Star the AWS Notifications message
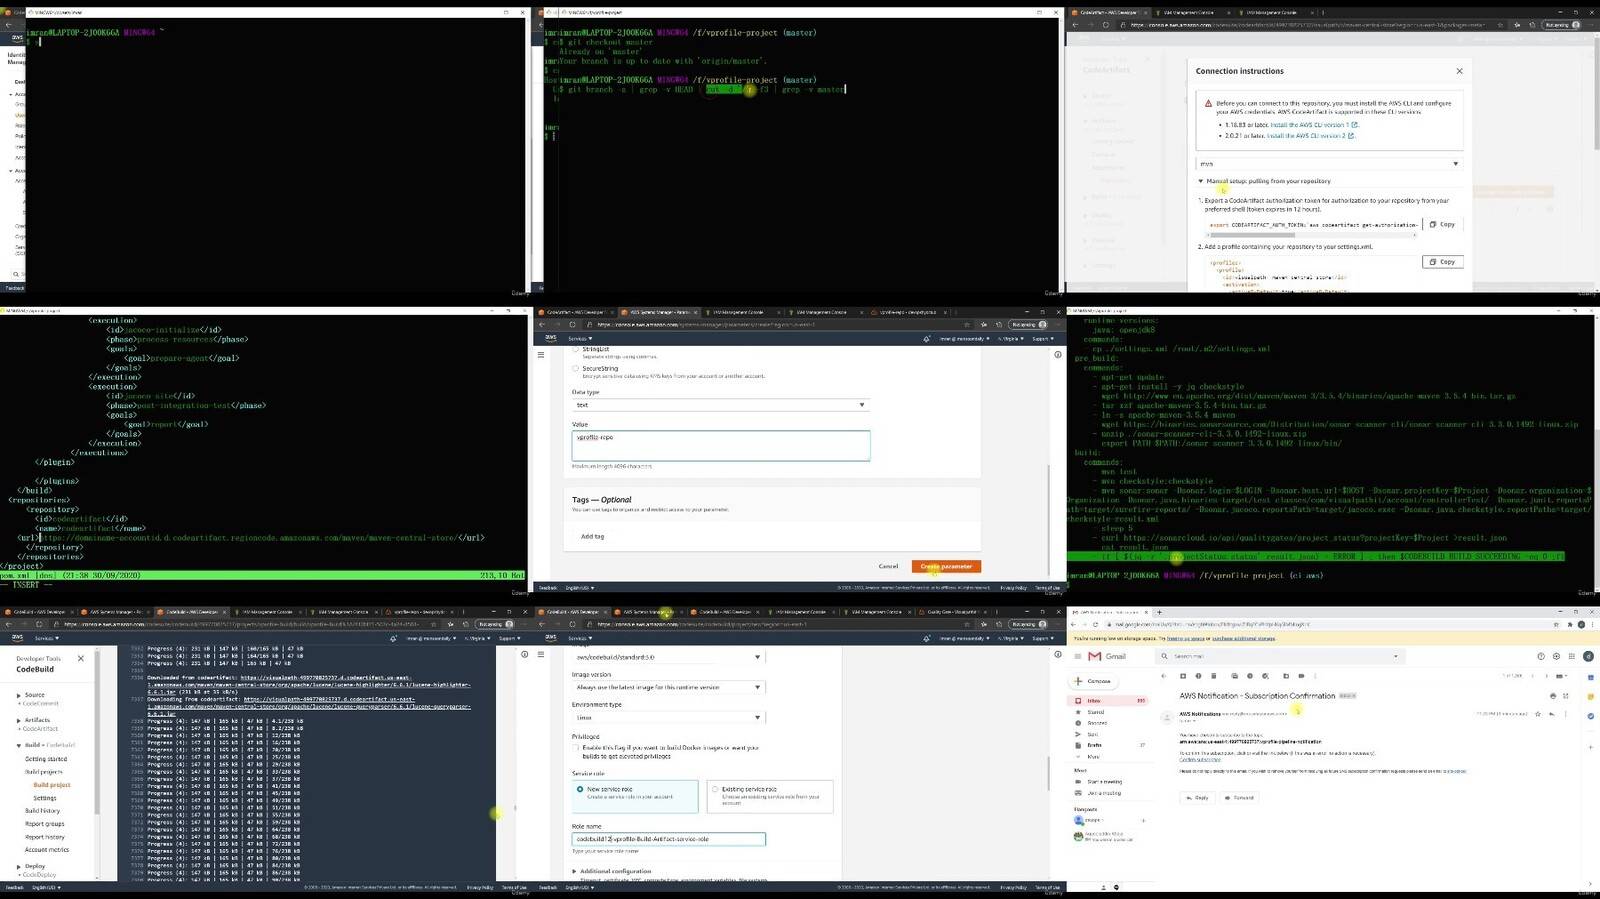 click(x=1537, y=714)
